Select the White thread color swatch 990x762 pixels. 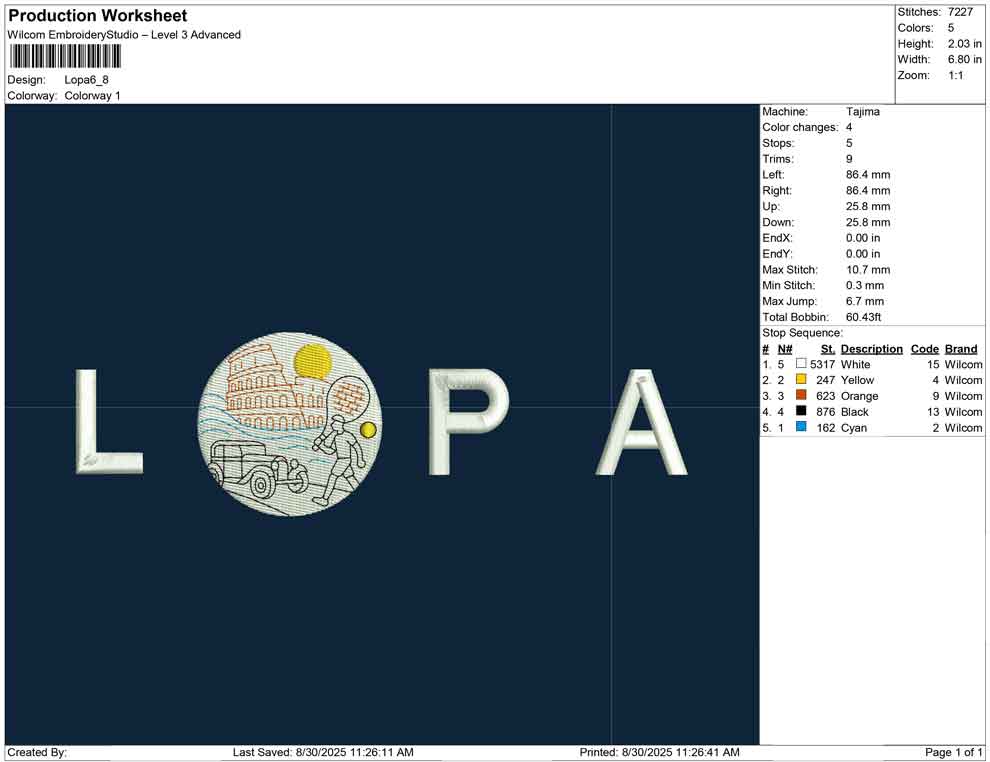[x=801, y=364]
